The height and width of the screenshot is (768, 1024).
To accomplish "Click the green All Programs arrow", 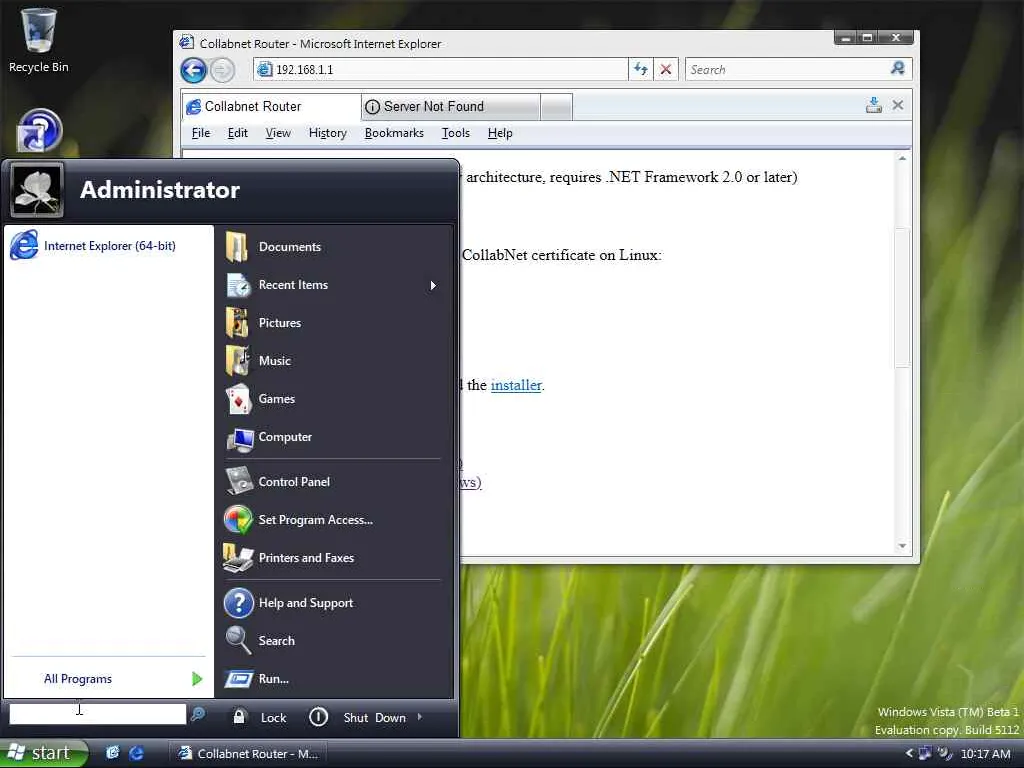I will tap(197, 679).
